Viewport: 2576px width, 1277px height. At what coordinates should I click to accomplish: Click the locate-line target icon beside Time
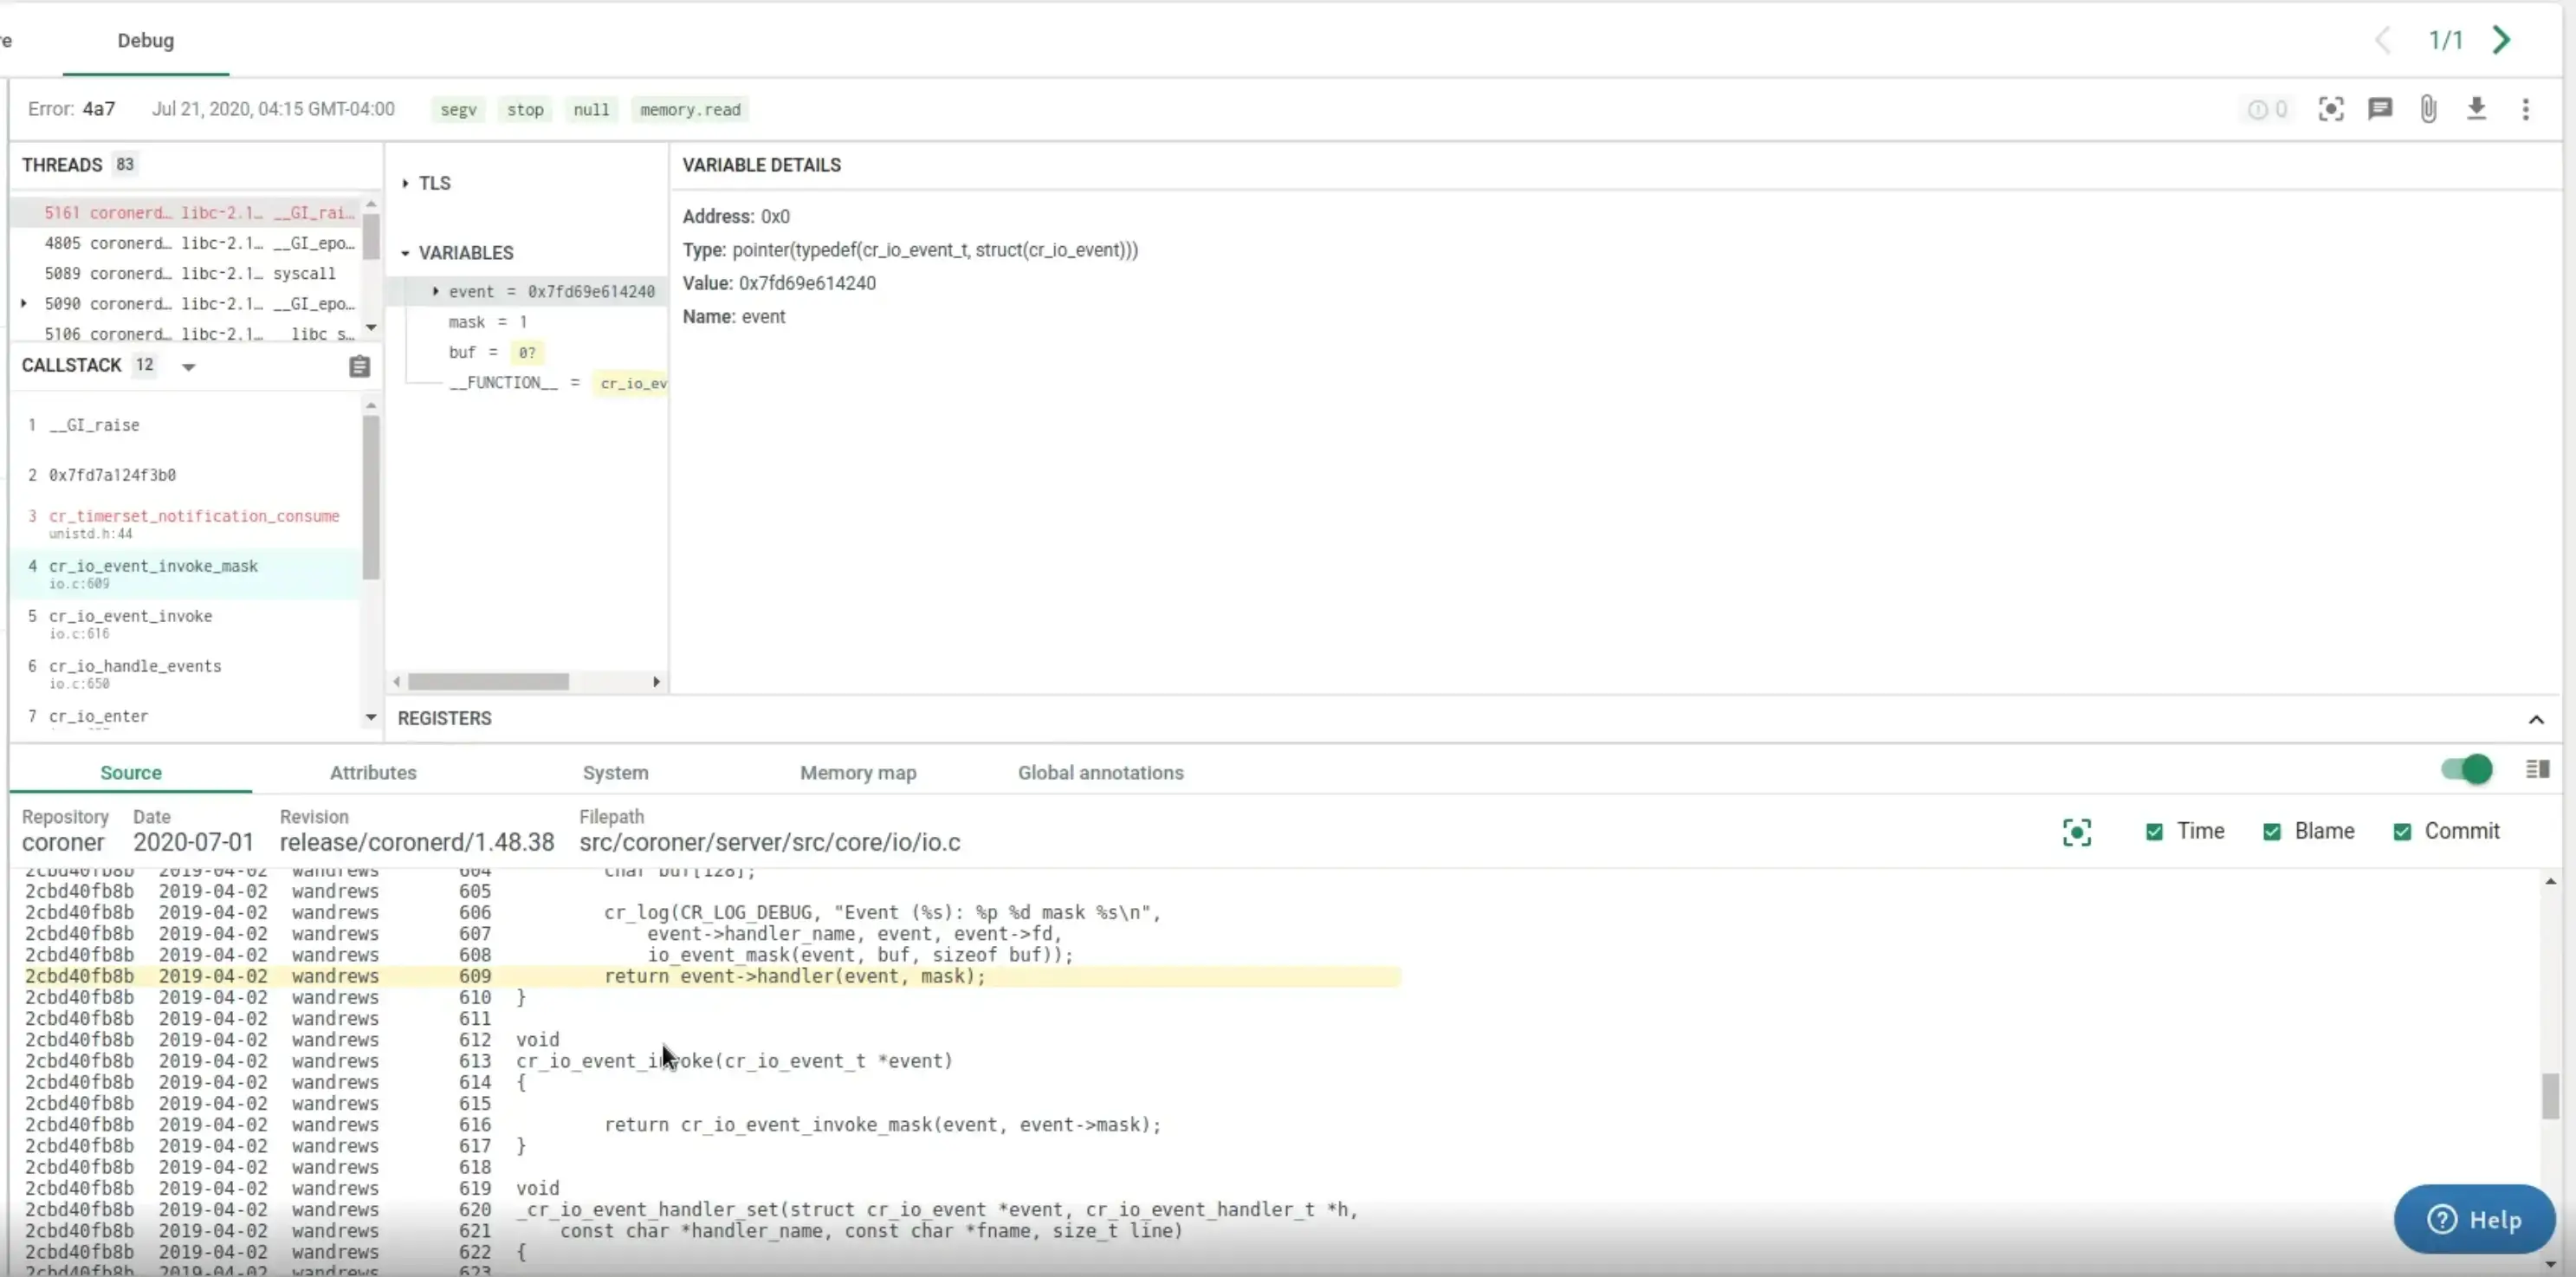click(2076, 832)
